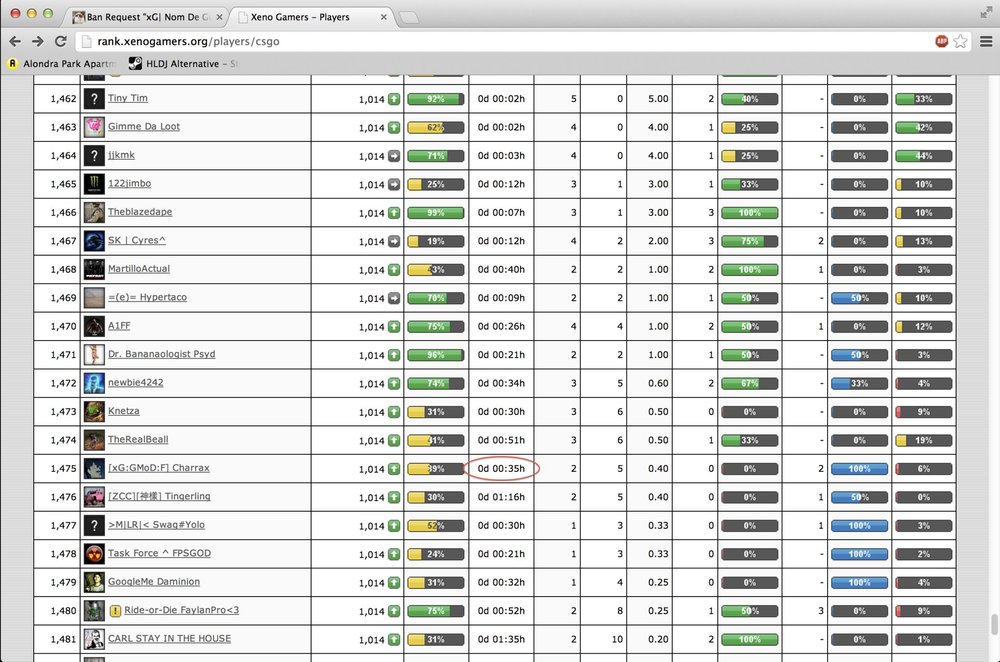Viewport: 1000px width, 662px height.
Task: Click the Alondra Park bookmark icon
Action: [12, 63]
